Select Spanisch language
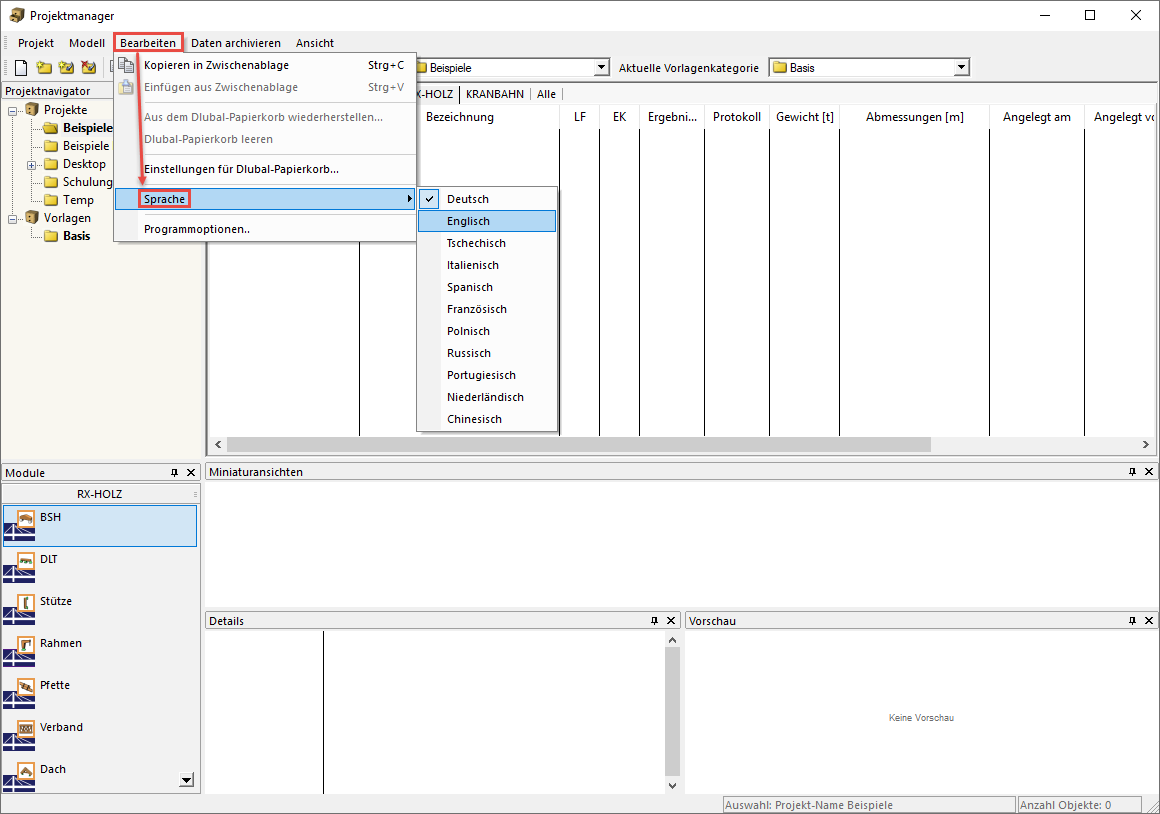Viewport: 1160px width, 814px height. (487, 287)
